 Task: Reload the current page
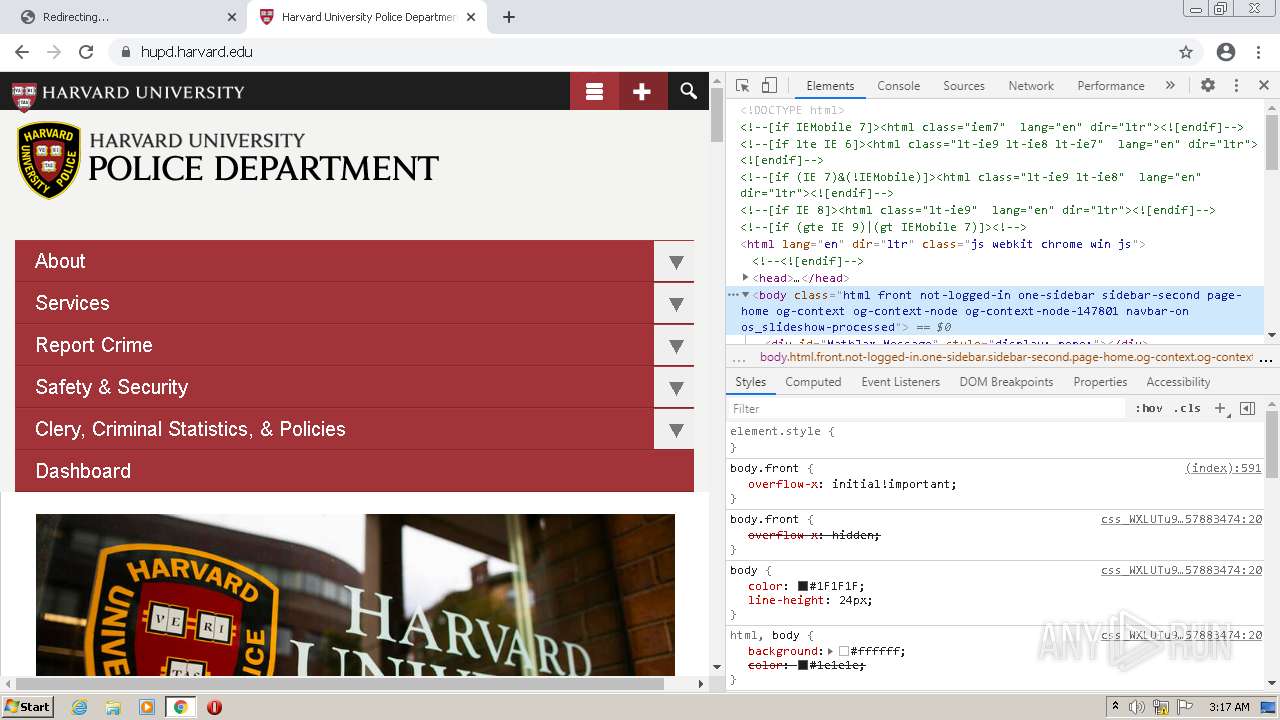point(86,52)
